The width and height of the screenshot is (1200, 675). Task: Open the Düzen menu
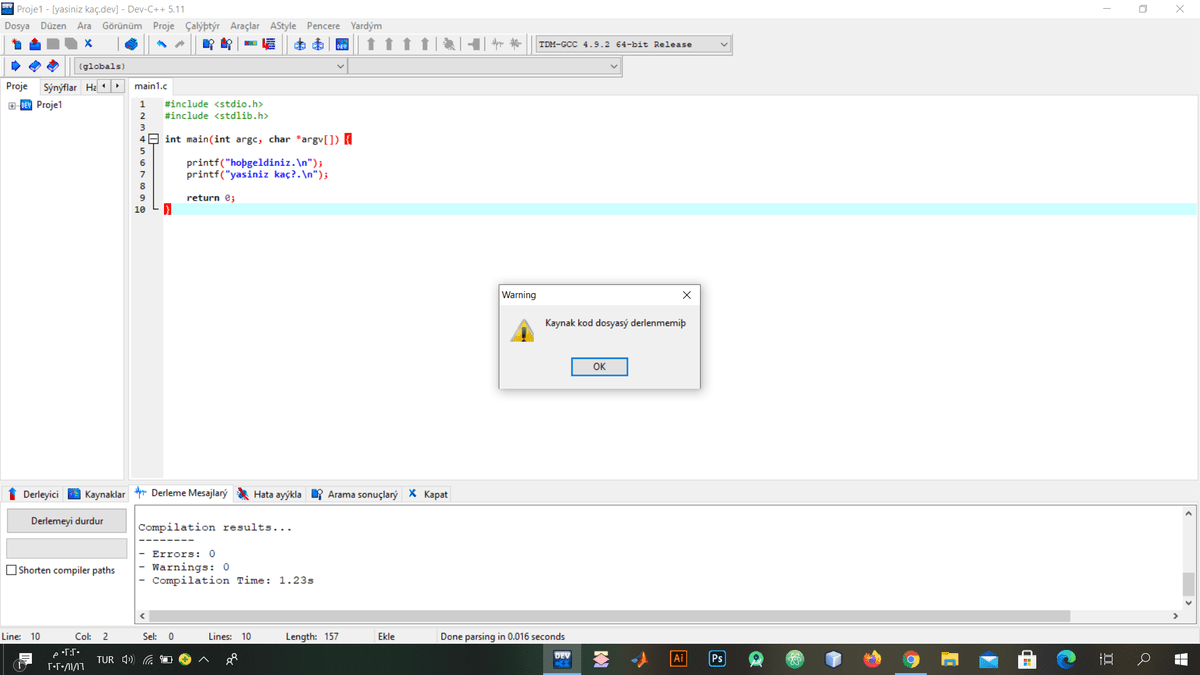(53, 26)
